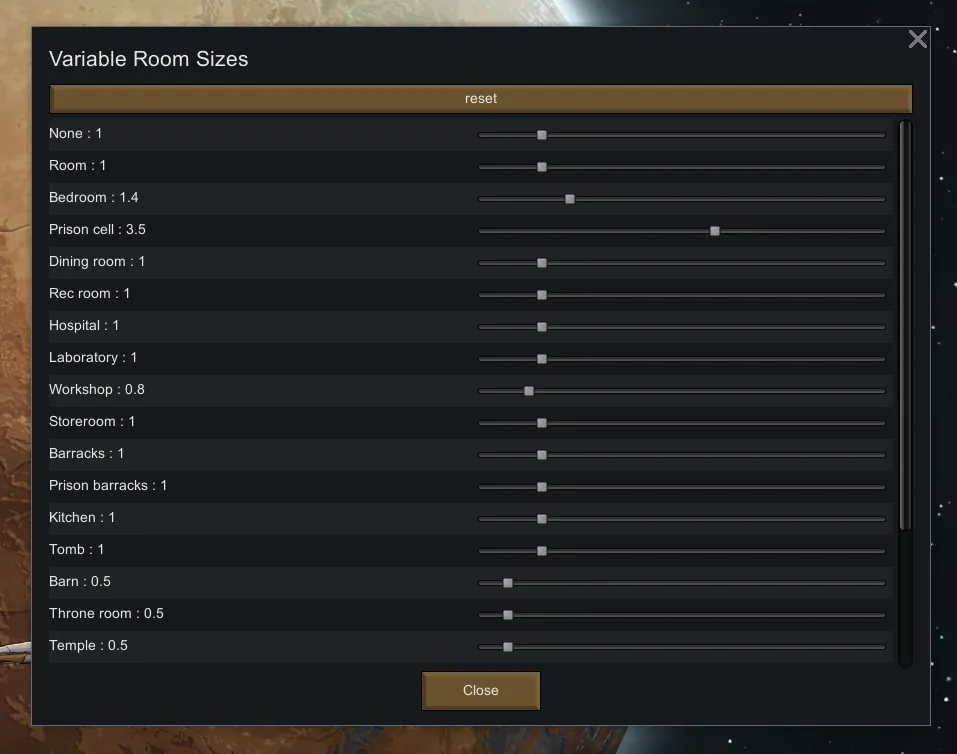The image size is (957, 754).
Task: Click the Tomb slider handle
Action: pyautogui.click(x=542, y=551)
